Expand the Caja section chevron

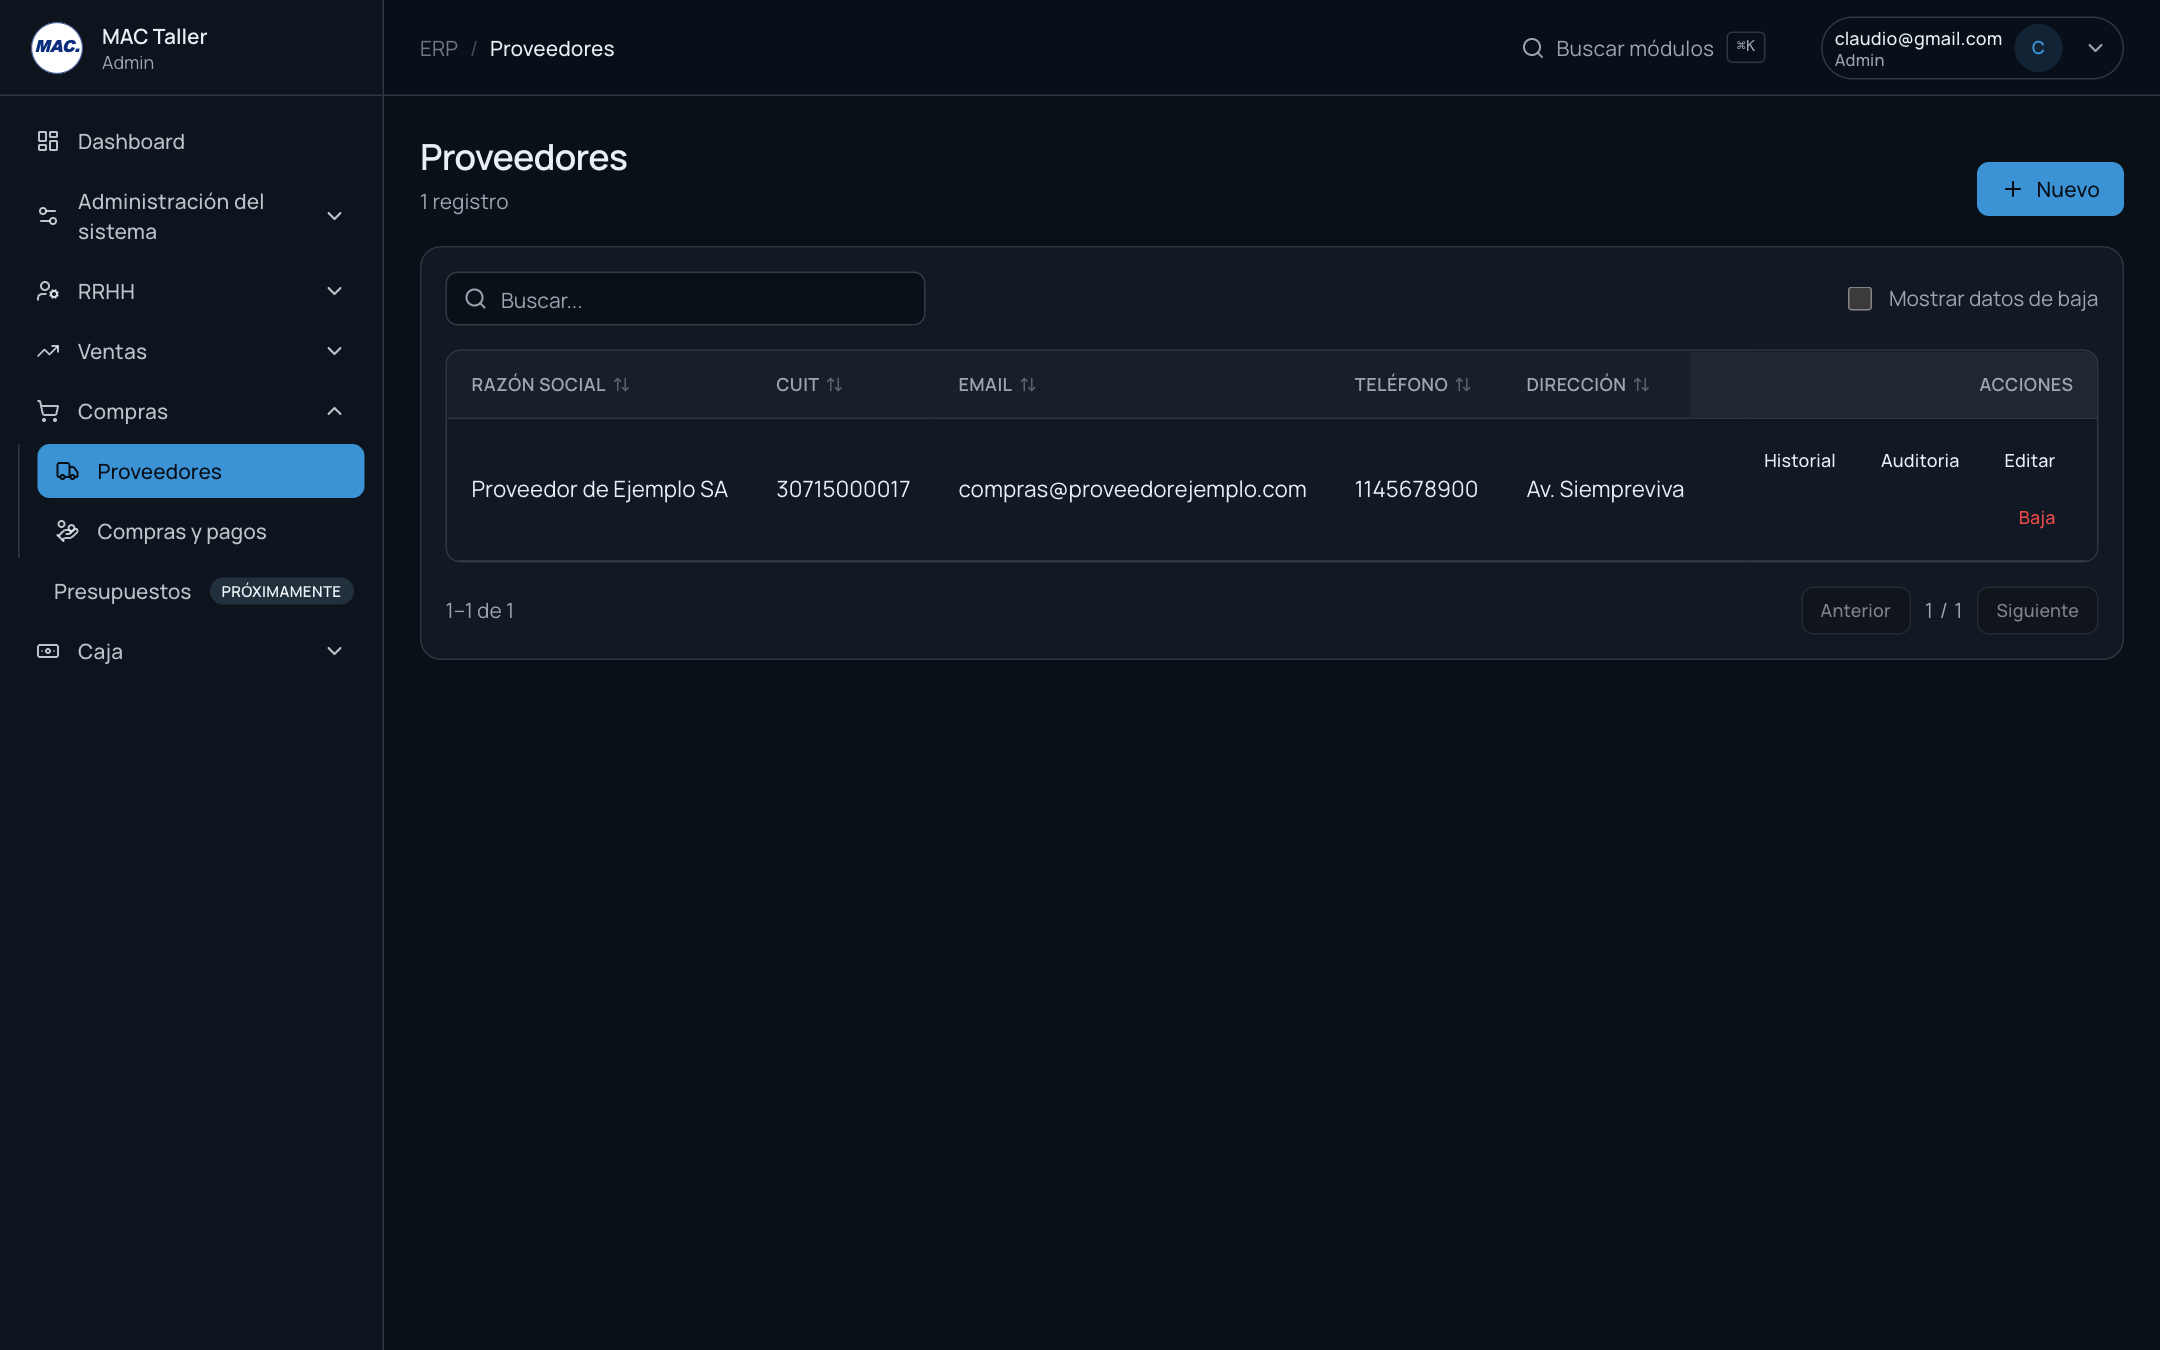[x=335, y=651]
